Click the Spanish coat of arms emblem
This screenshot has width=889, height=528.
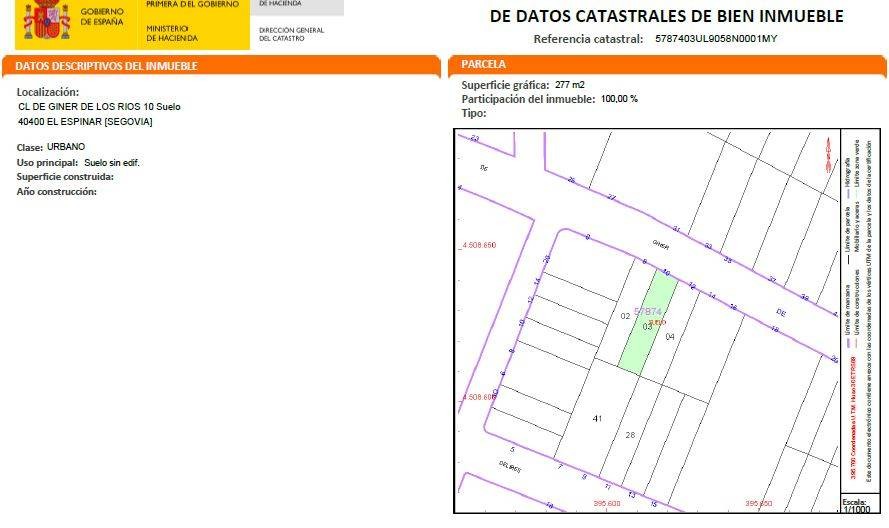(x=46, y=20)
